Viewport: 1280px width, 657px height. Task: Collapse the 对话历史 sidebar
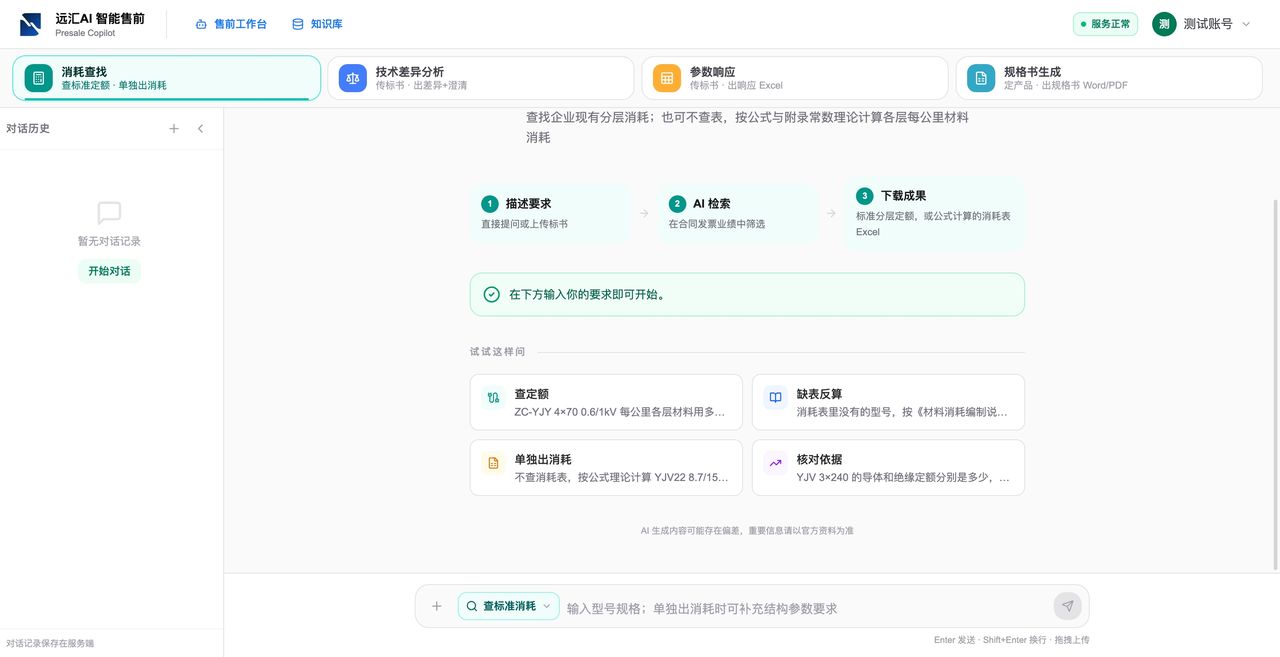(200, 129)
